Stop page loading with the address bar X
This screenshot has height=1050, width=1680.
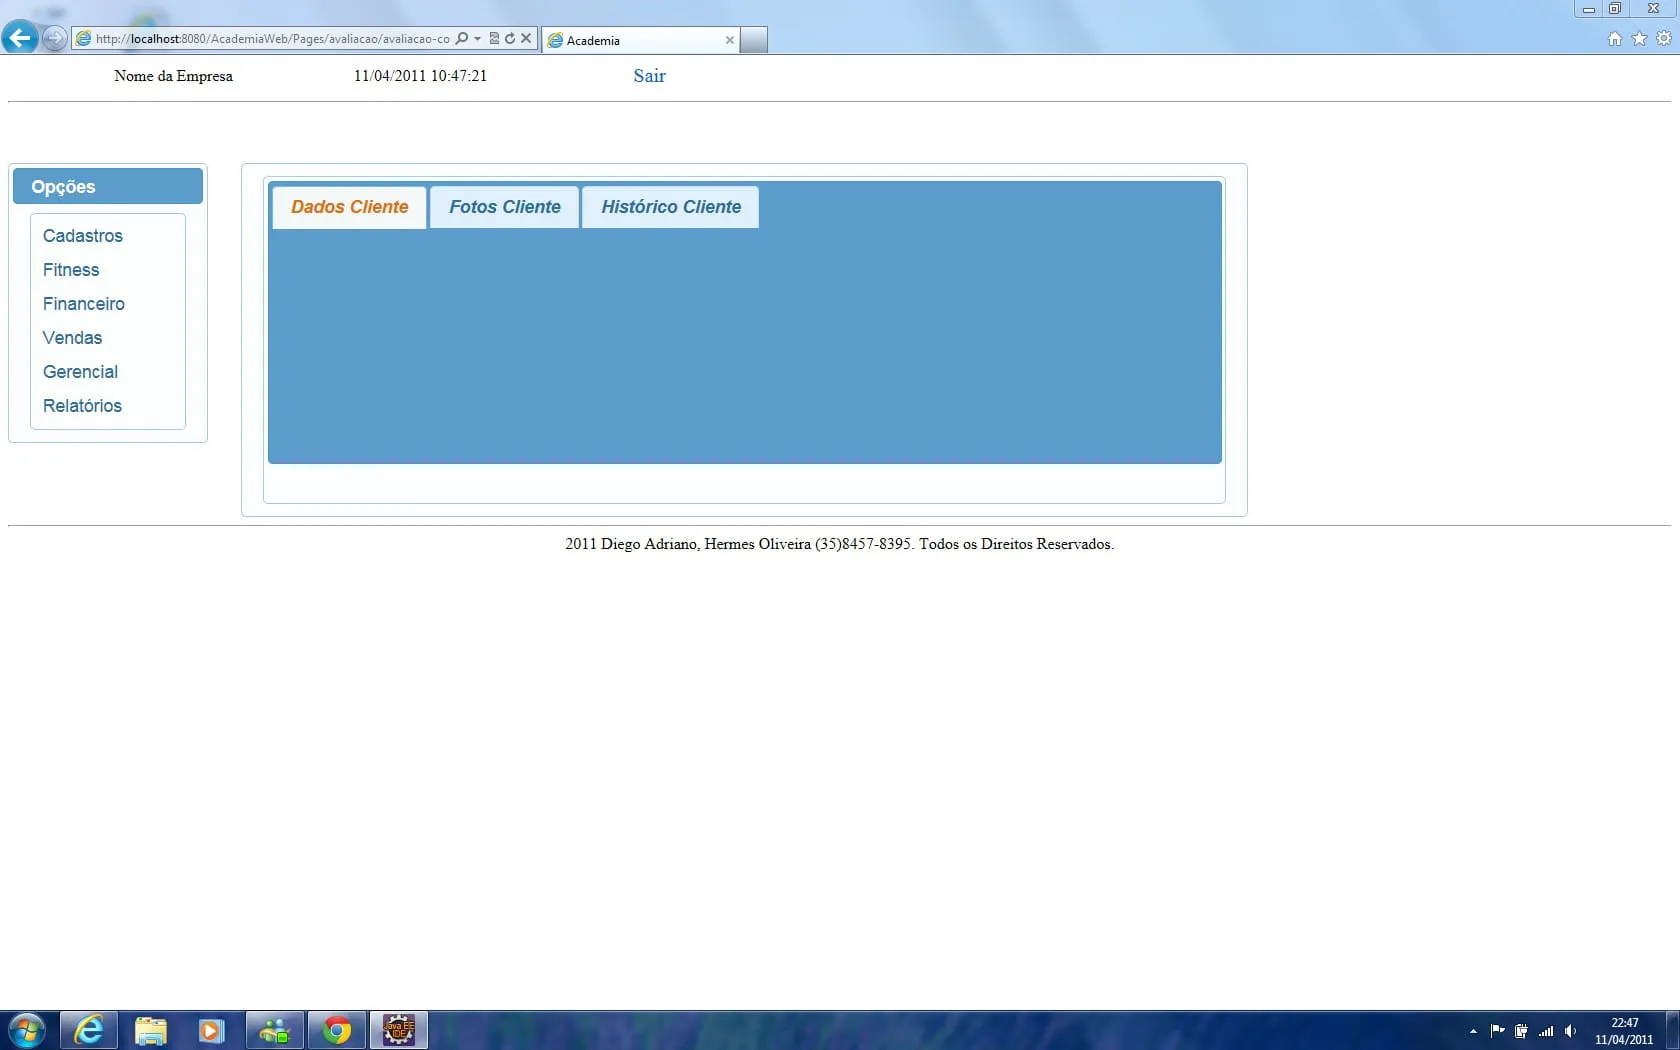point(526,39)
